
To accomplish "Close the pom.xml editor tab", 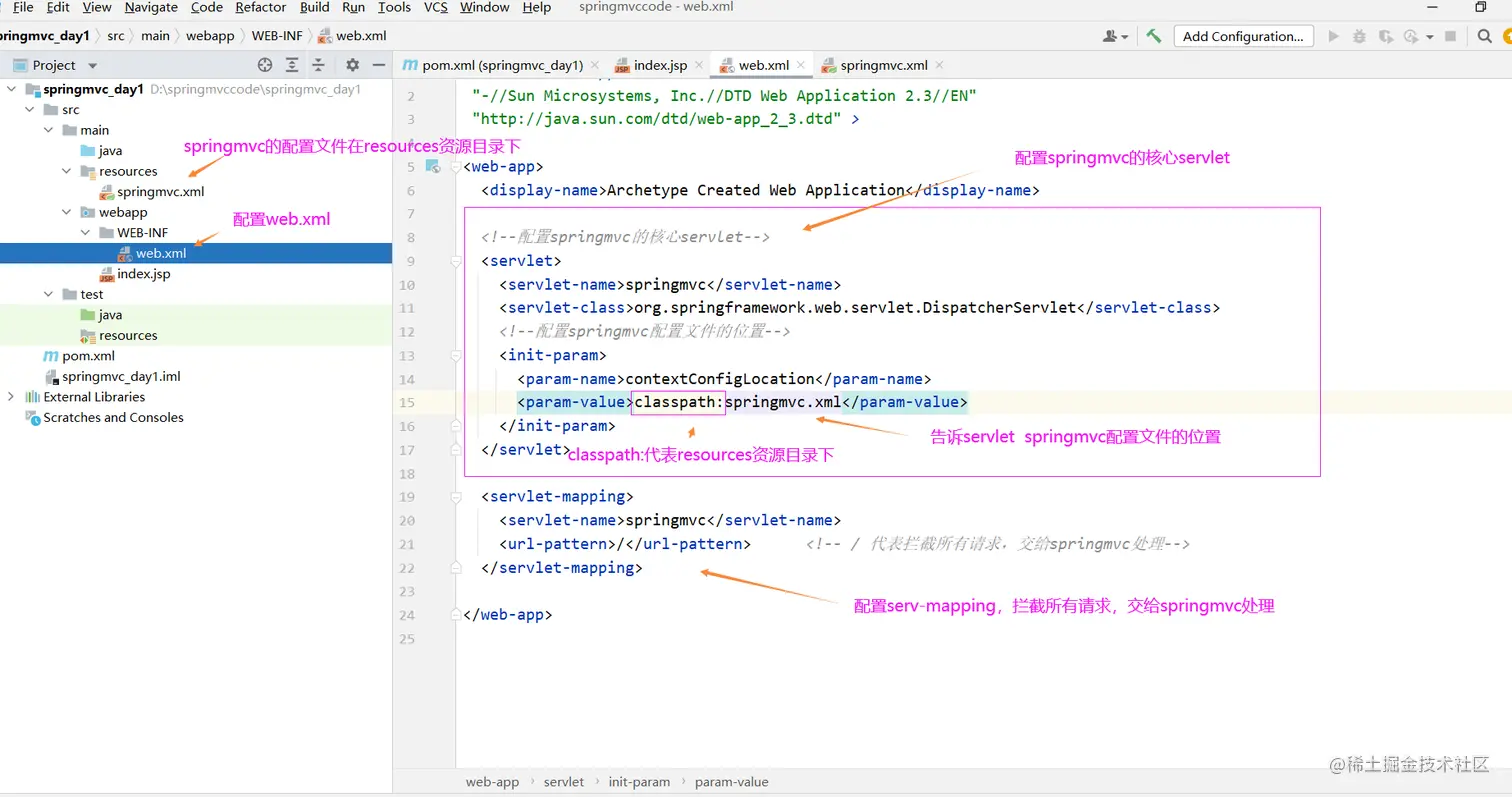I will pyautogui.click(x=595, y=65).
